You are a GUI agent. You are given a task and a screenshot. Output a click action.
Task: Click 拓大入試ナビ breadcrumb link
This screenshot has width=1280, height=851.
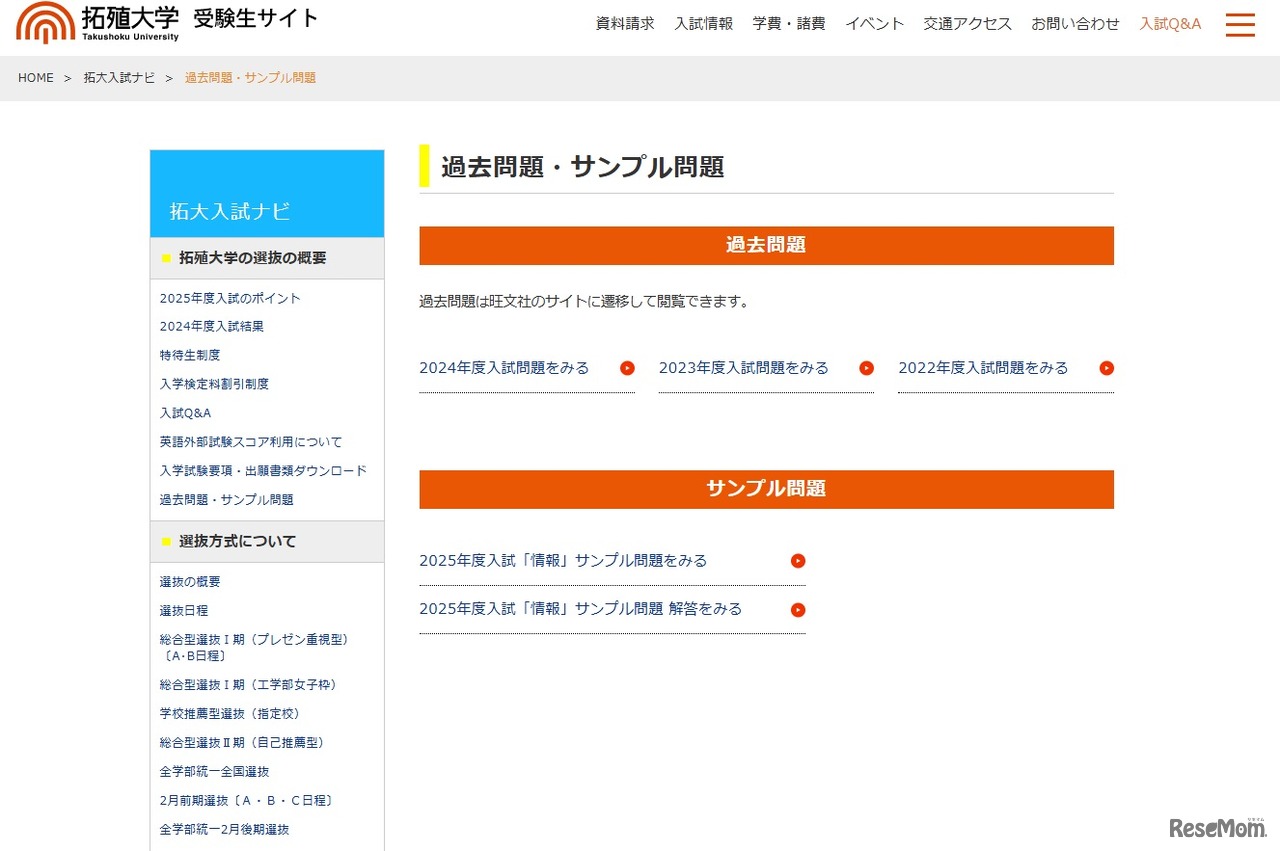click(119, 78)
